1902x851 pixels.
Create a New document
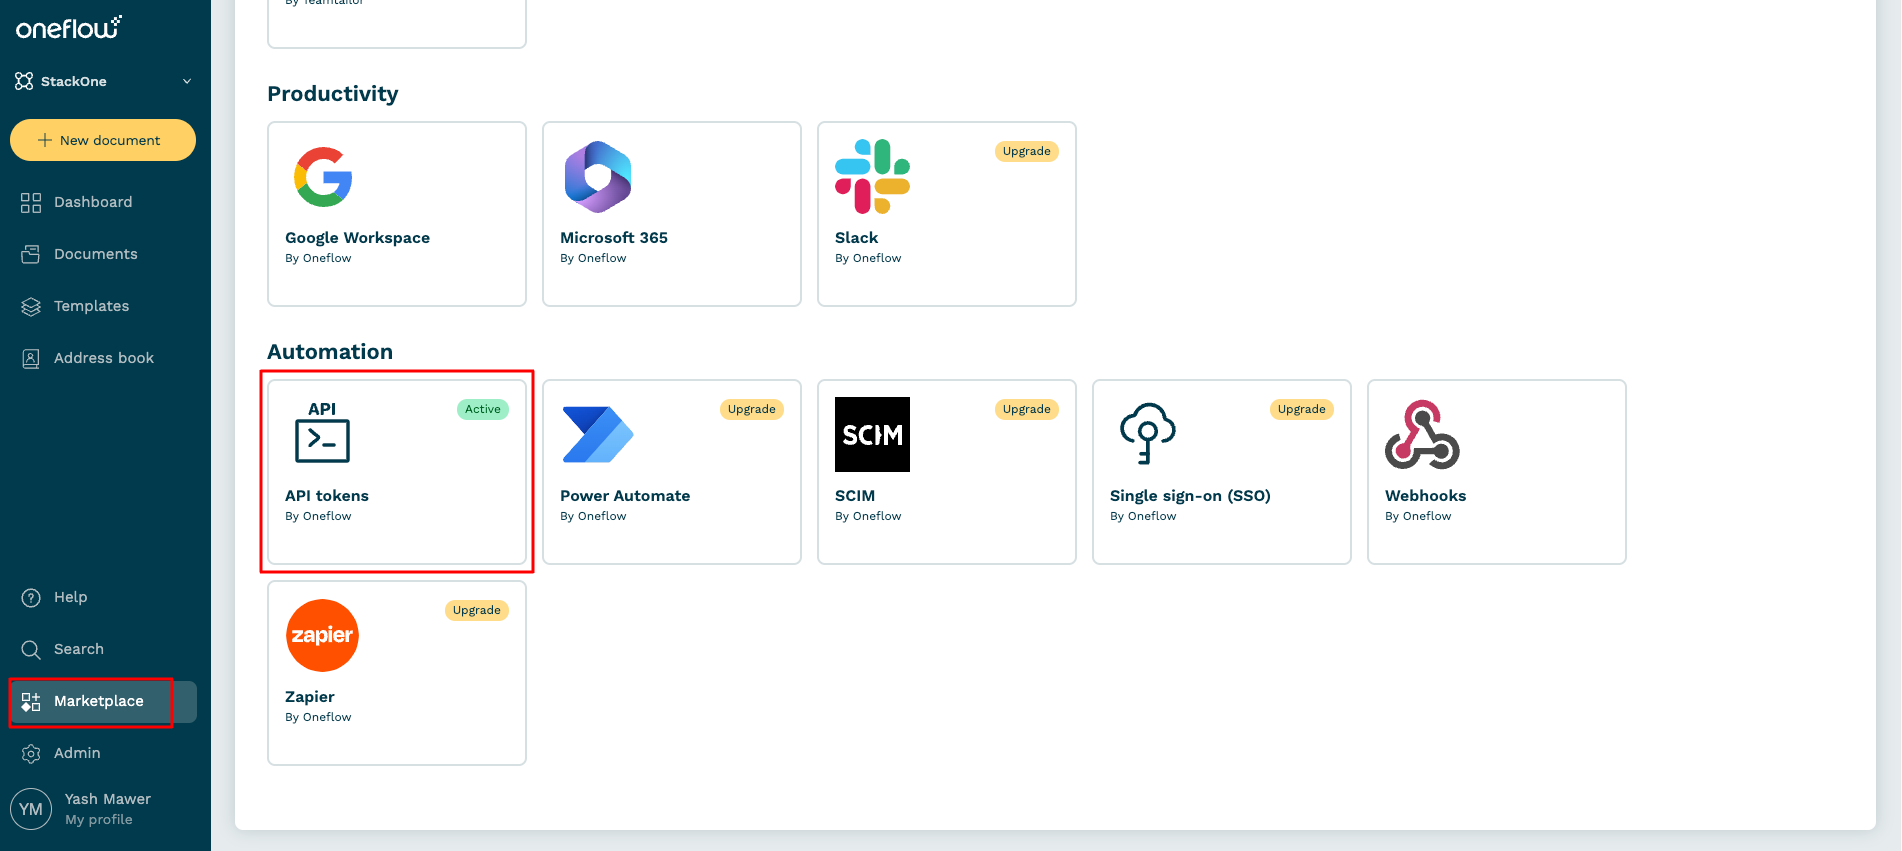point(103,140)
